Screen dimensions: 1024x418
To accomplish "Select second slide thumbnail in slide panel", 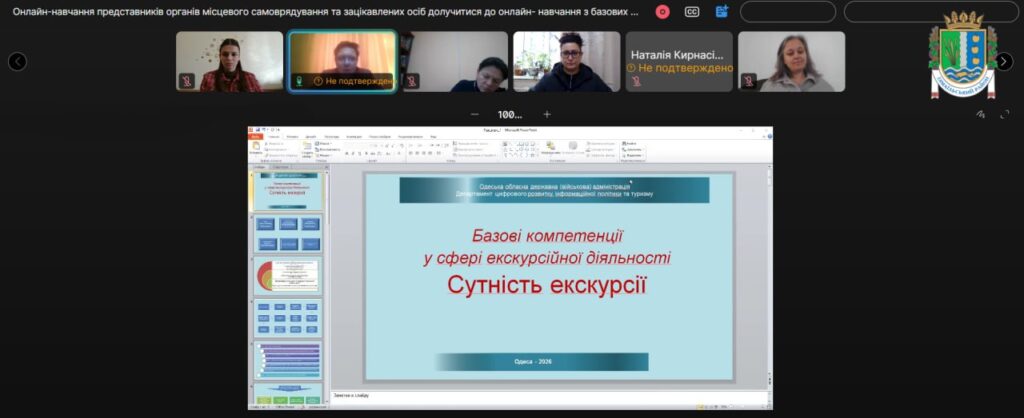I will pos(287,231).
